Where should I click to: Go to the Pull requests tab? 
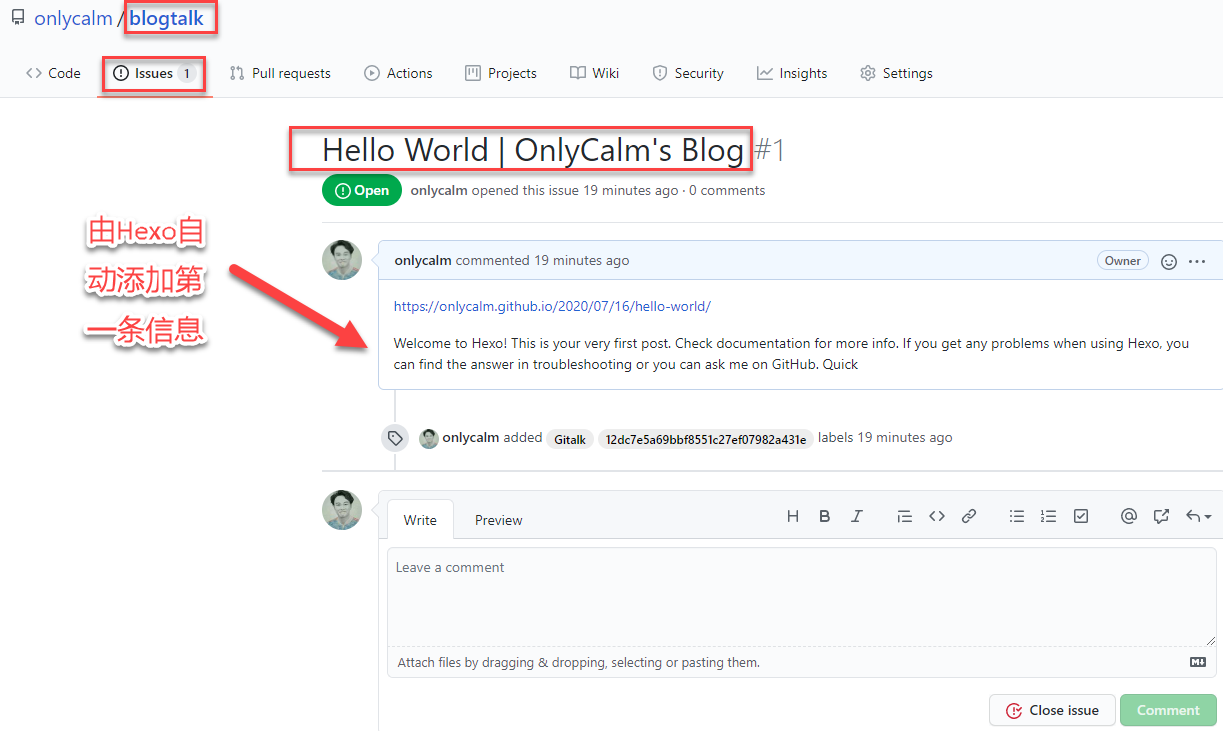pos(280,73)
